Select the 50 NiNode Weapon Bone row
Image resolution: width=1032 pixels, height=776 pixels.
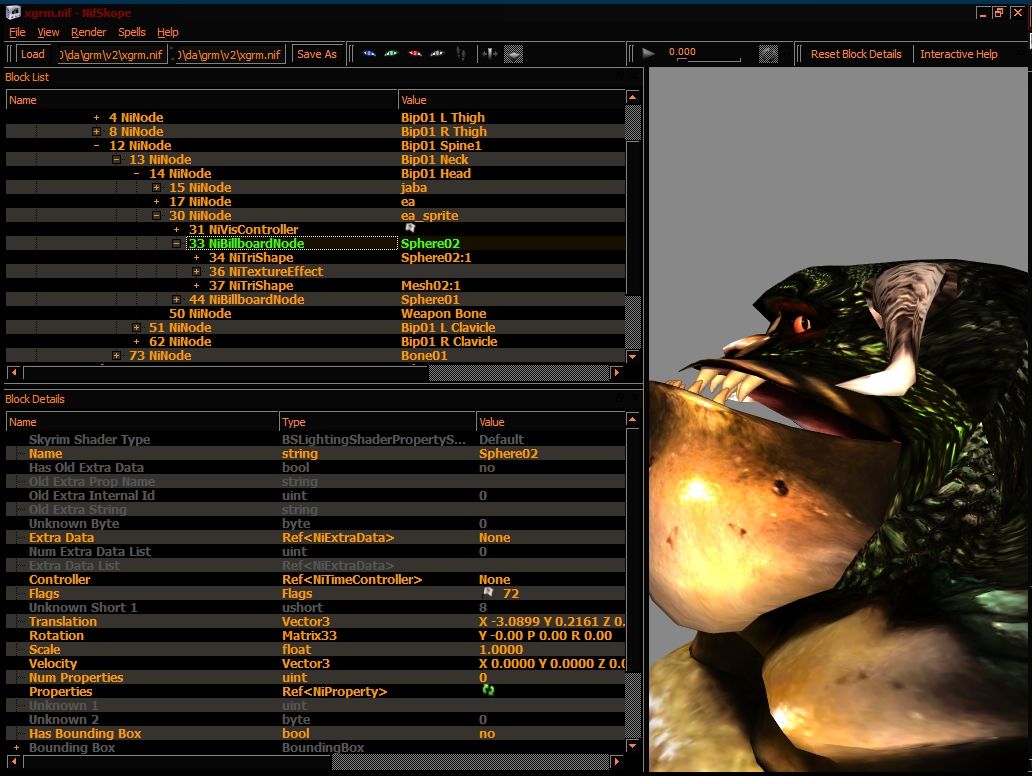tap(315, 313)
